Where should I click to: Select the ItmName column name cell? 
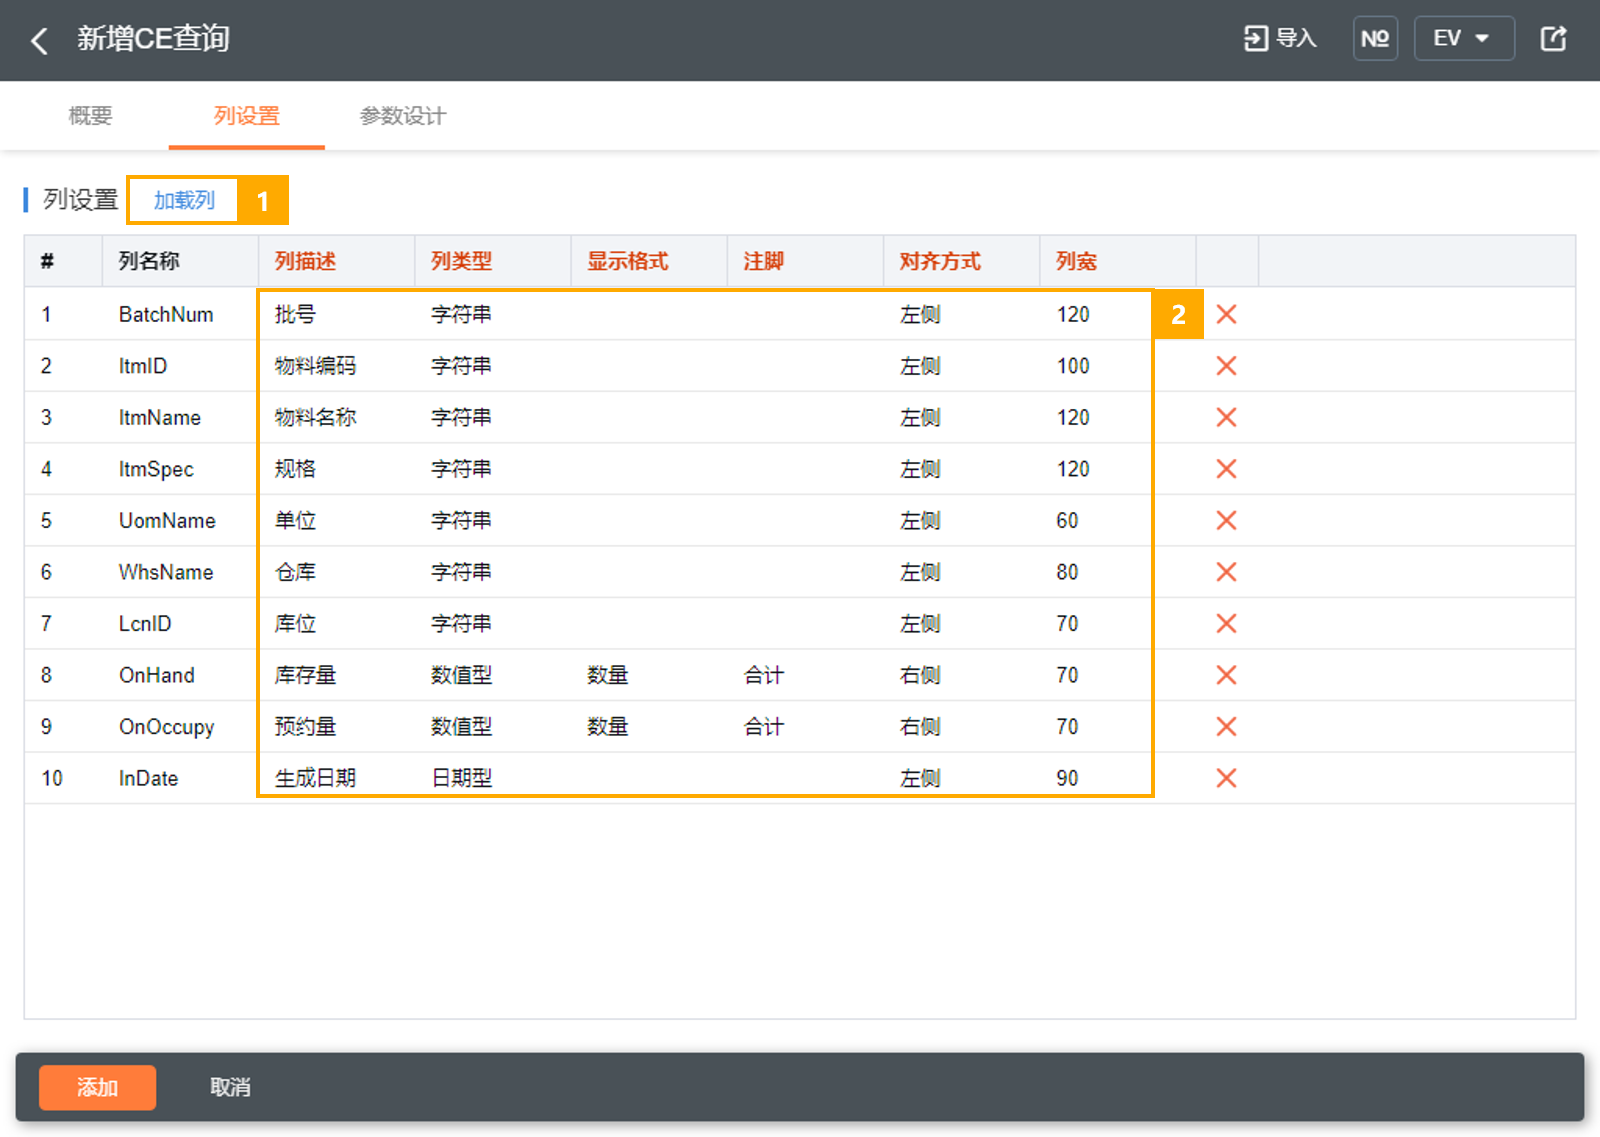(x=180, y=417)
